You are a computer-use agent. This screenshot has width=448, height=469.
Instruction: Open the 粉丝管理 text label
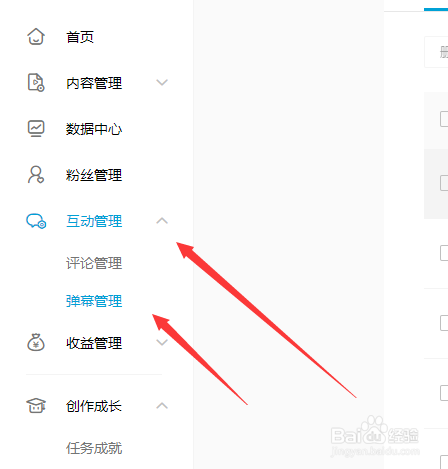94,175
